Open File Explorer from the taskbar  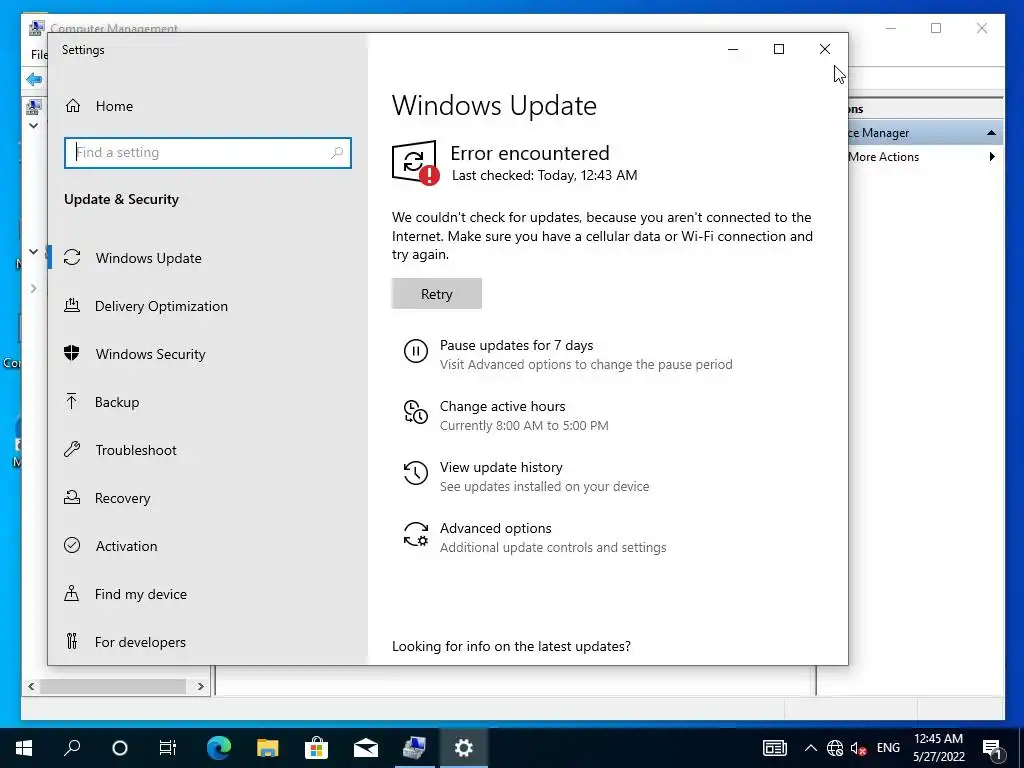click(x=268, y=748)
